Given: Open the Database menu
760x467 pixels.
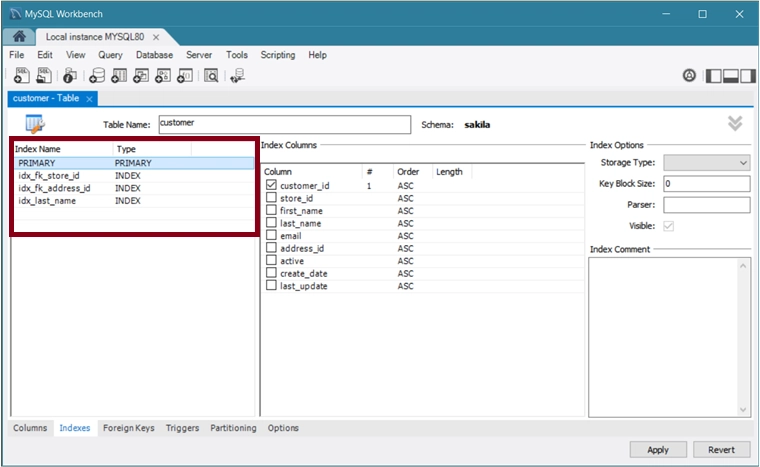Looking at the screenshot, I should pos(154,55).
